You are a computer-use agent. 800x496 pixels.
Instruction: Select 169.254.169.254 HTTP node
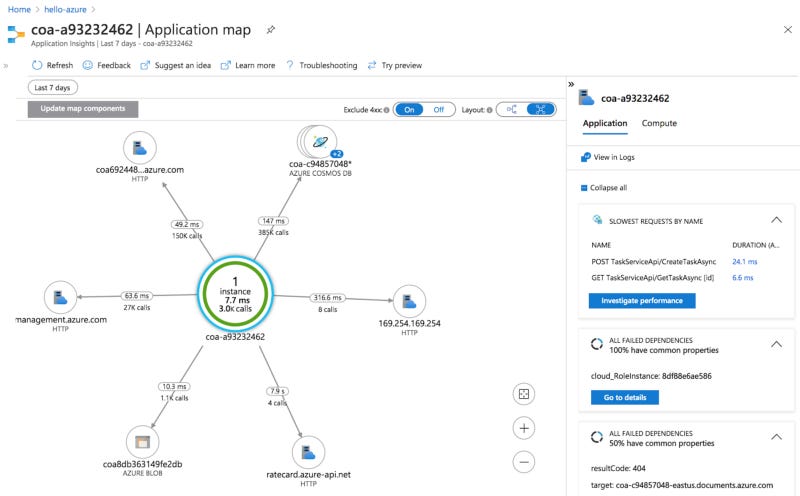[x=409, y=301]
